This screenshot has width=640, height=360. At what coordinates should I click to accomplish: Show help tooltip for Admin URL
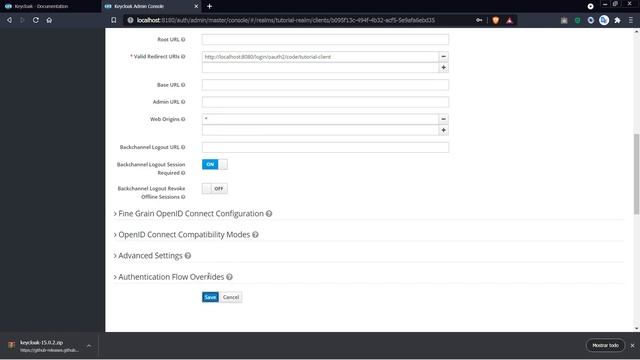point(183,102)
